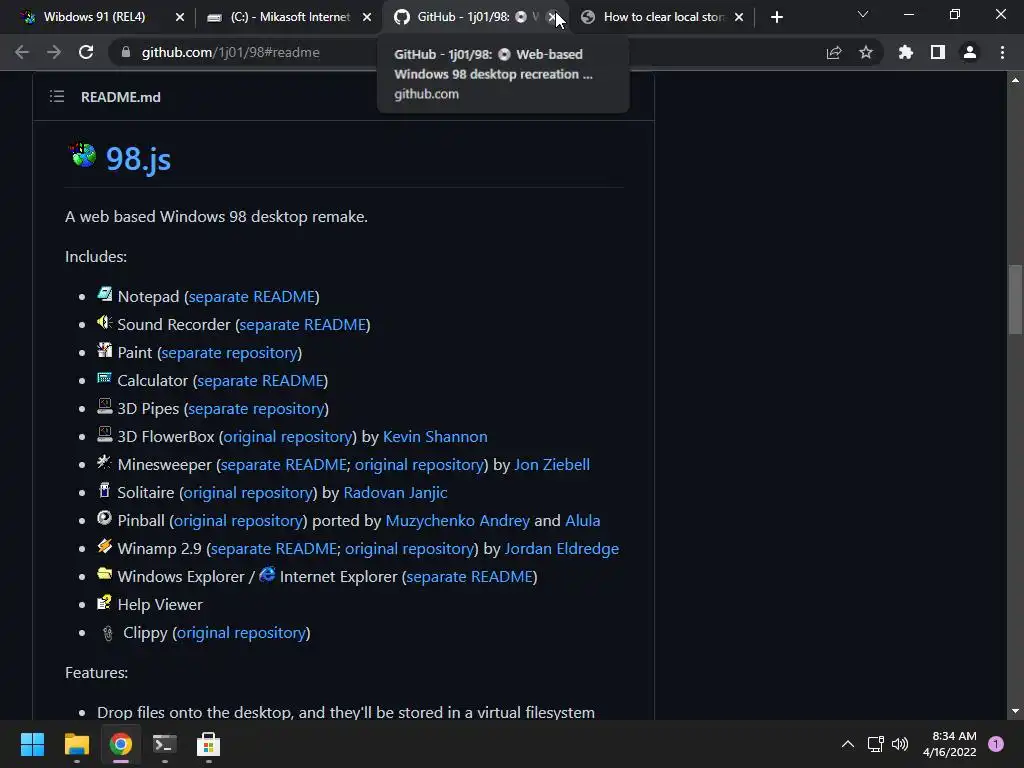Open the Muzychenko Andrey link

click(458, 520)
